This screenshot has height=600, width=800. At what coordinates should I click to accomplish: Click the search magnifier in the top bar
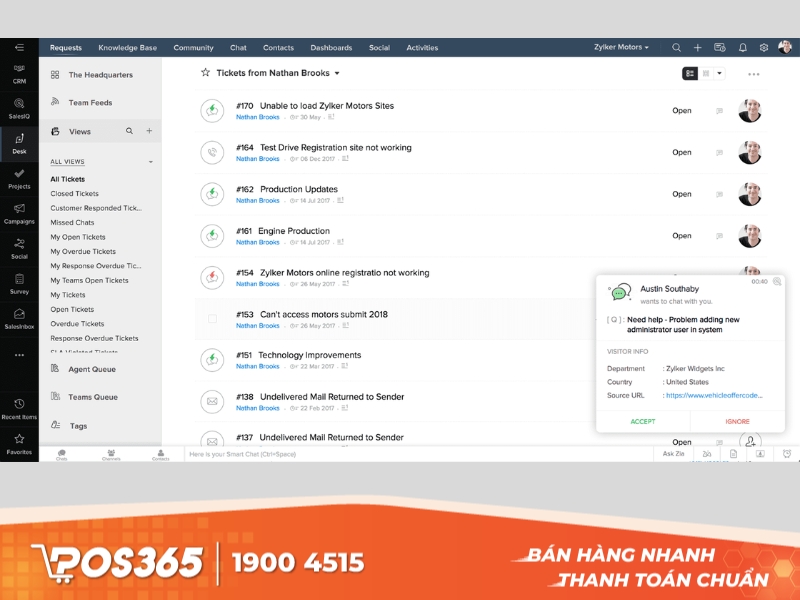point(678,47)
